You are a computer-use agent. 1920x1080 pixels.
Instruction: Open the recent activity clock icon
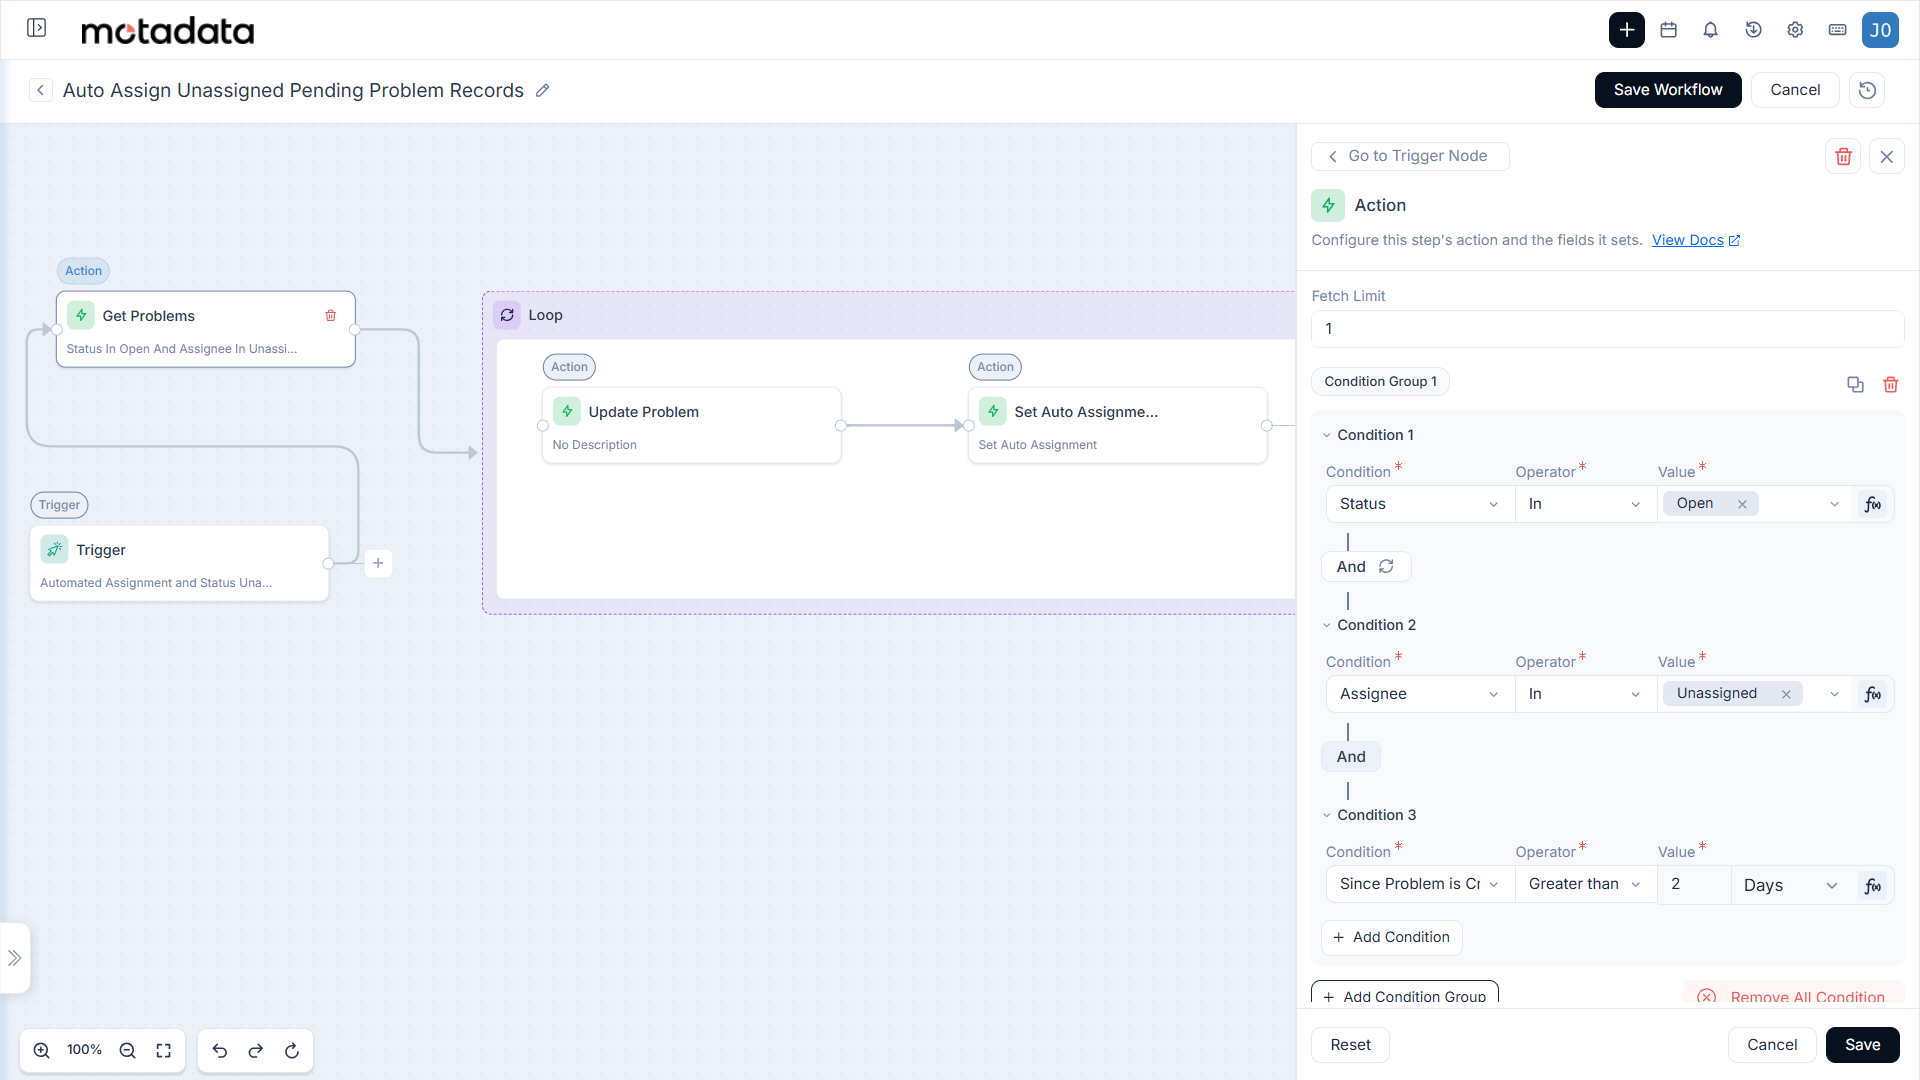[x=1753, y=30]
